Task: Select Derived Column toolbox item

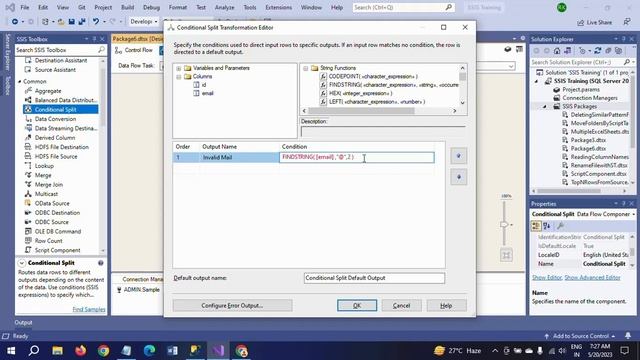Action: (55, 138)
